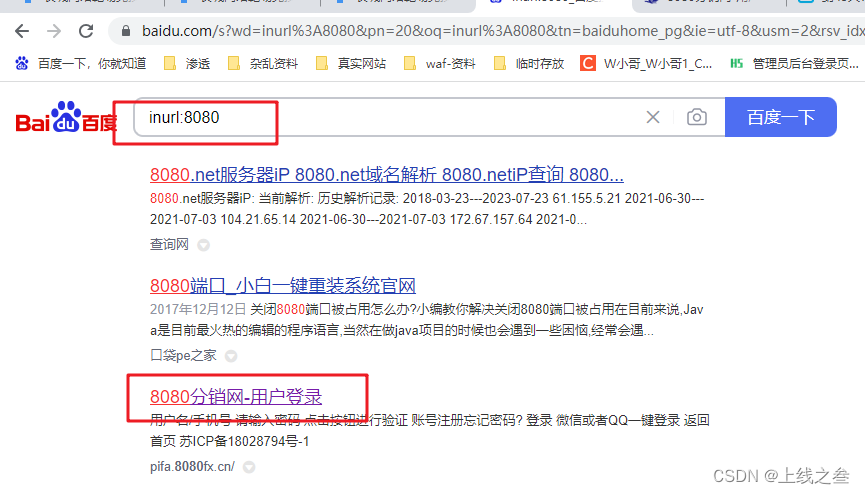Open the 8080端口_小白一键重装系统官网 result
The width and height of the screenshot is (865, 494).
click(283, 285)
